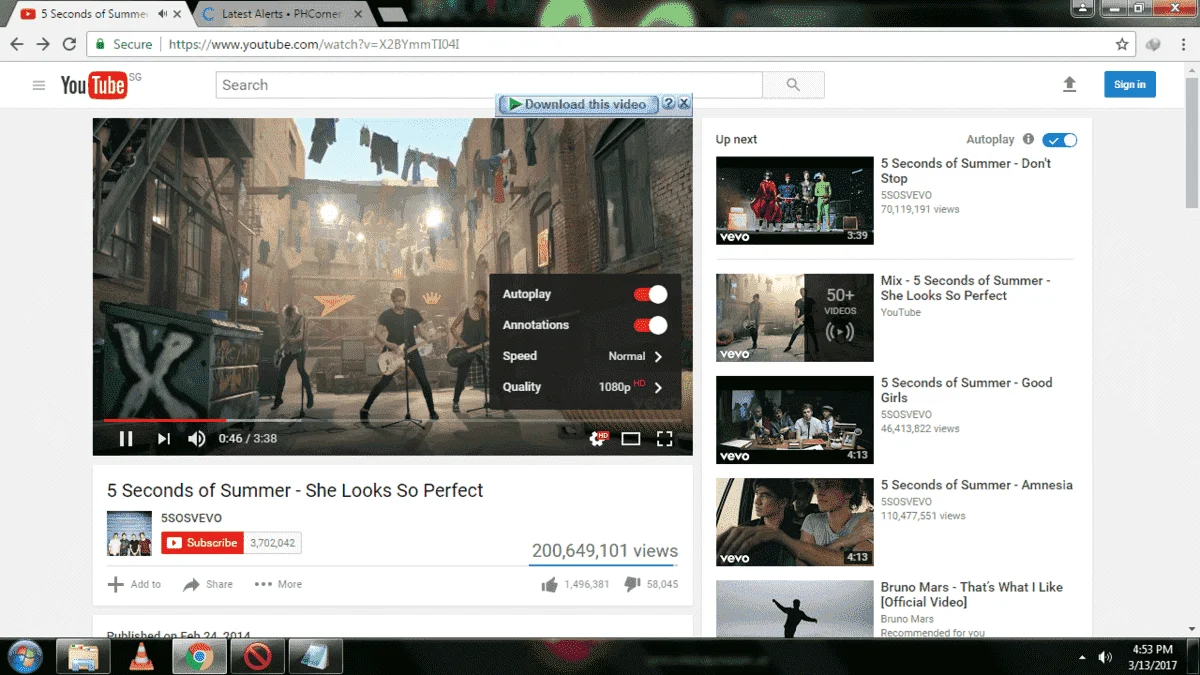1200x675 pixels.
Task: Toggle Up next Autoplay switch
Action: 1060,140
